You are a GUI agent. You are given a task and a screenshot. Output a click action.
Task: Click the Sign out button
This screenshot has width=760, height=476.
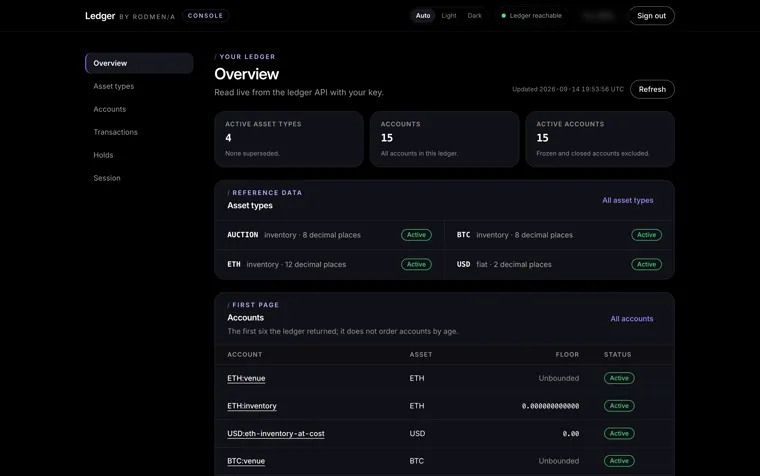pos(651,16)
